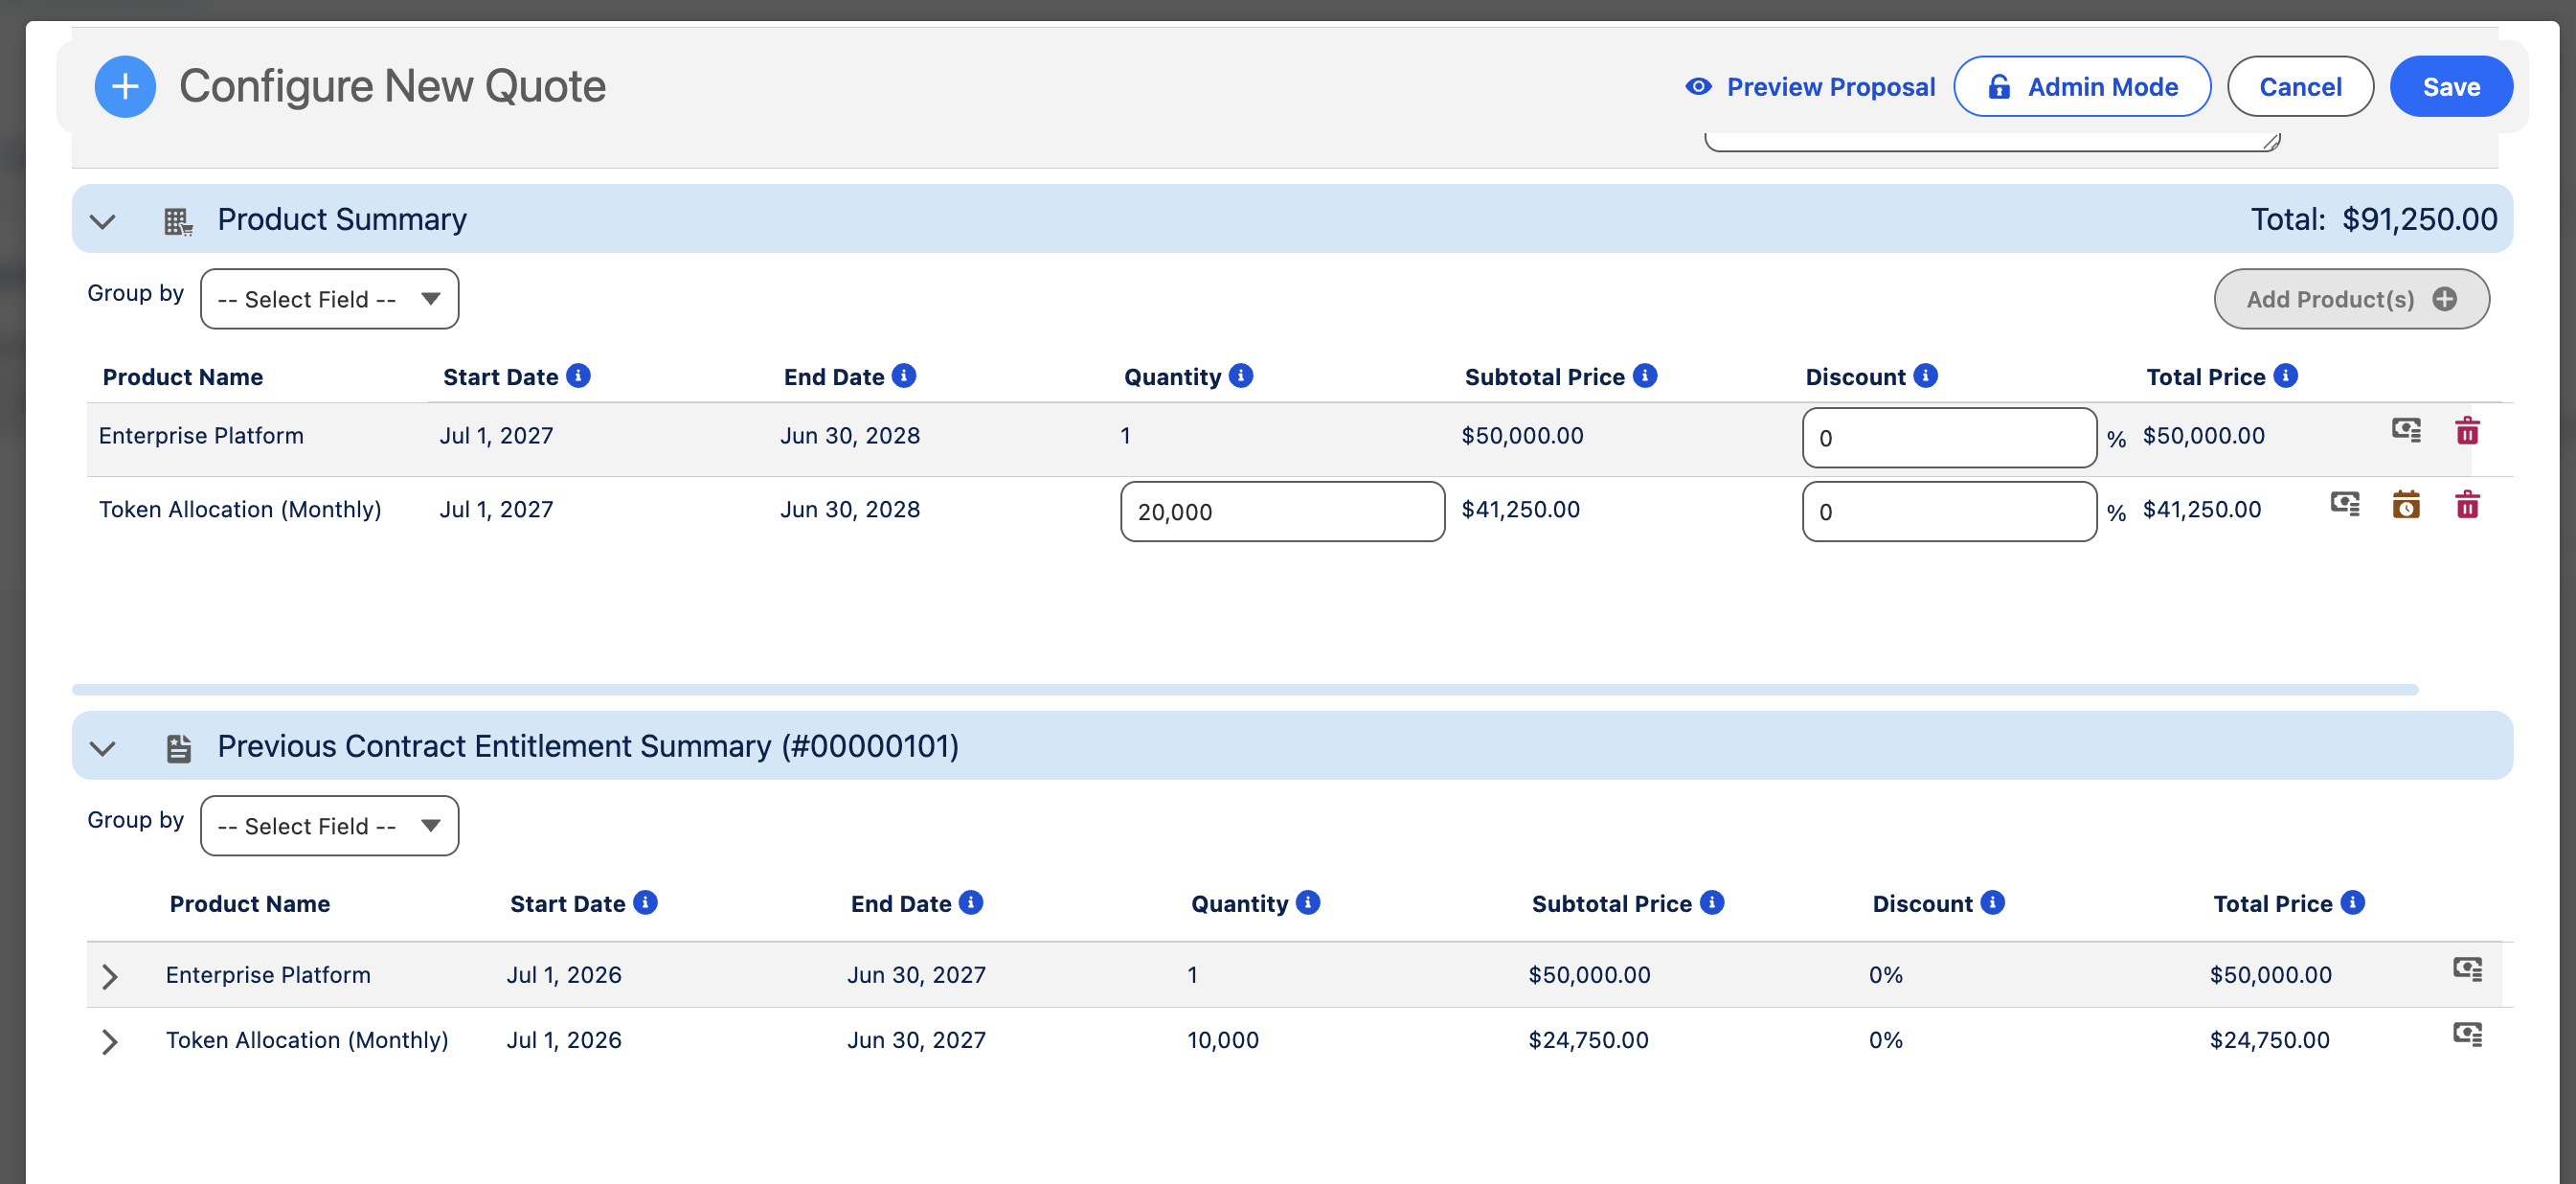Show Discount info in Previous Contract table
Screen dimensions: 2576x1184
click(1993, 903)
